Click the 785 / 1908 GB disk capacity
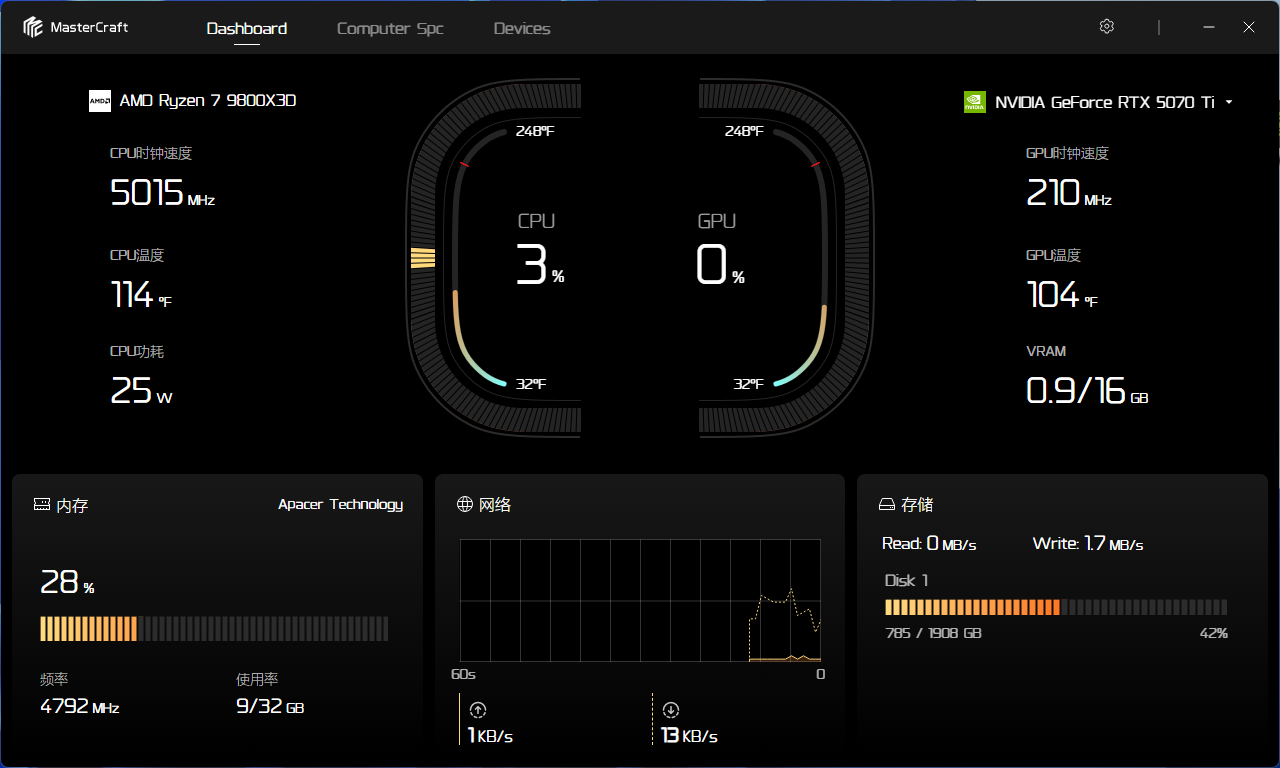 [934, 633]
